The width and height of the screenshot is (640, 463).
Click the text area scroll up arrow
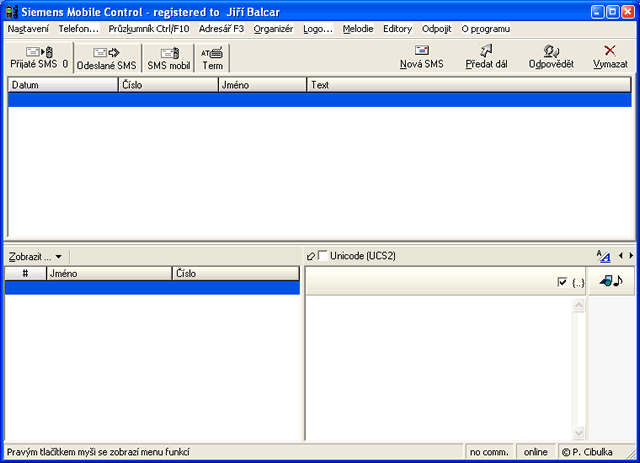click(x=579, y=305)
